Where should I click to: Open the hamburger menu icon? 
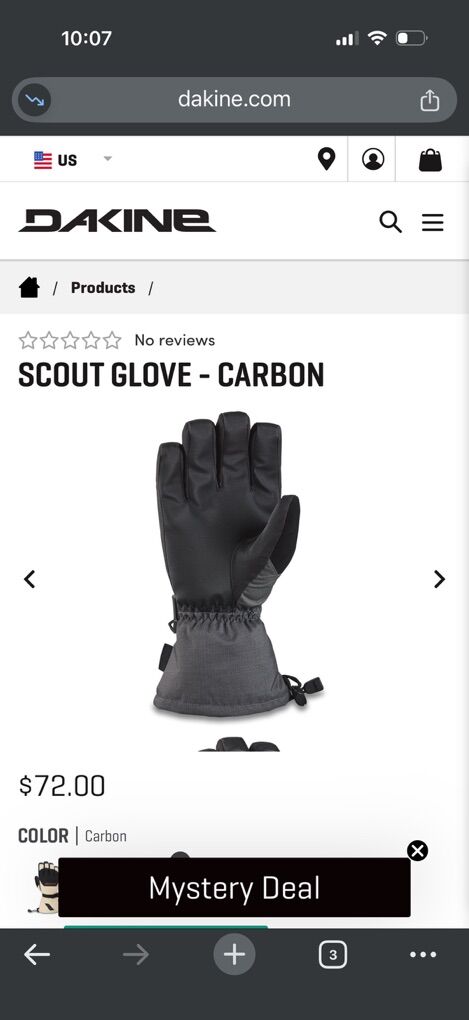click(433, 222)
